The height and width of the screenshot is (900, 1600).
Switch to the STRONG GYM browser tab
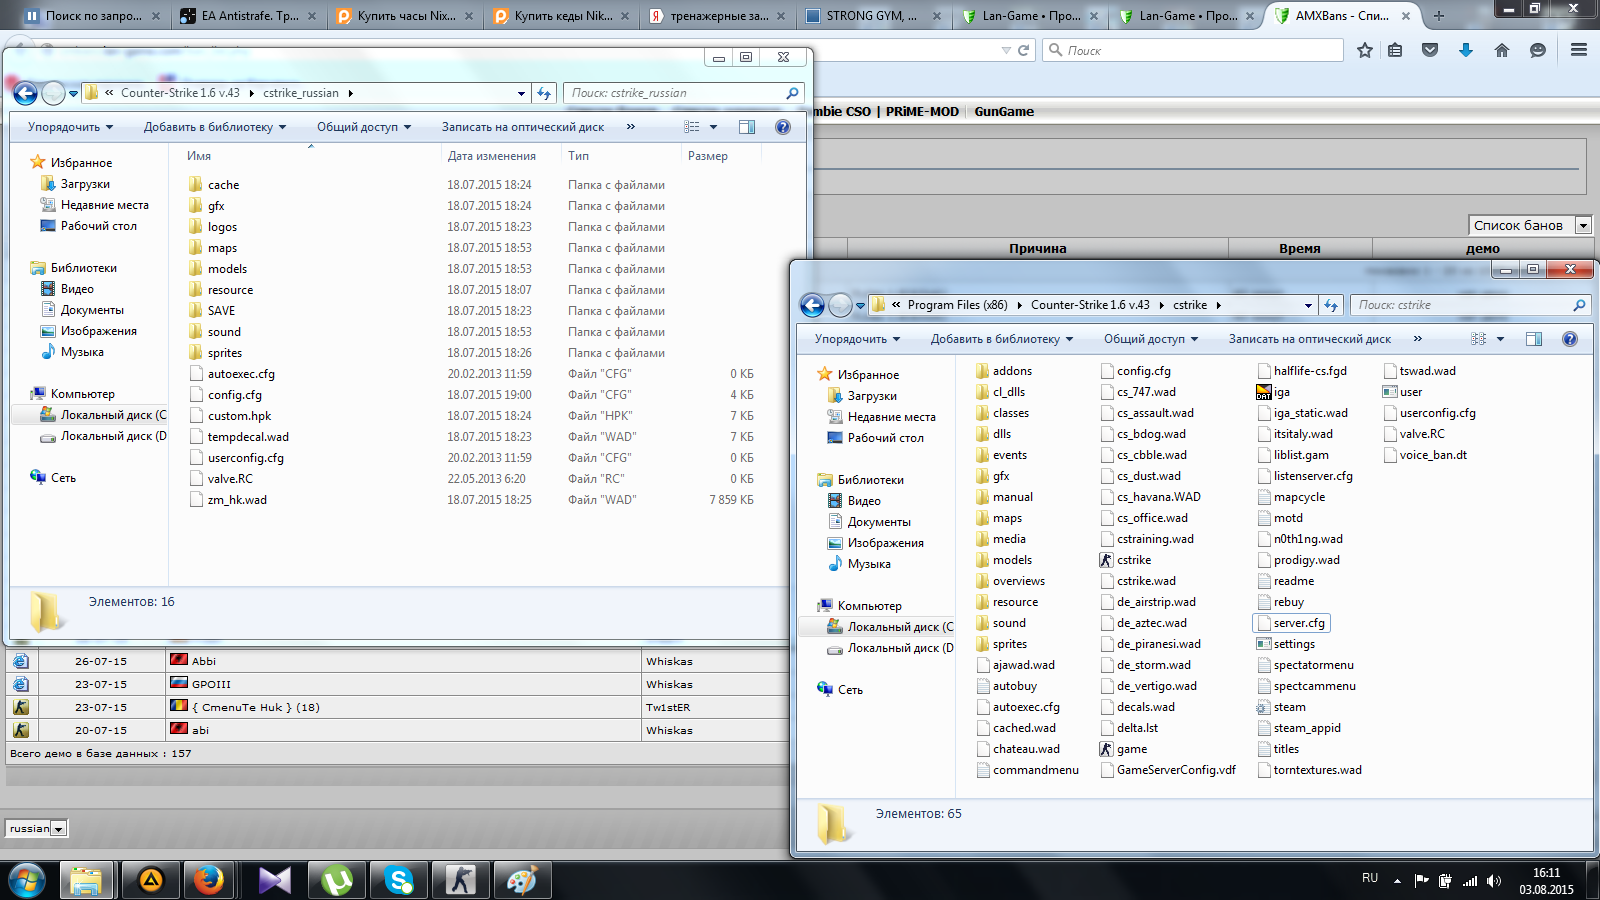coord(870,16)
